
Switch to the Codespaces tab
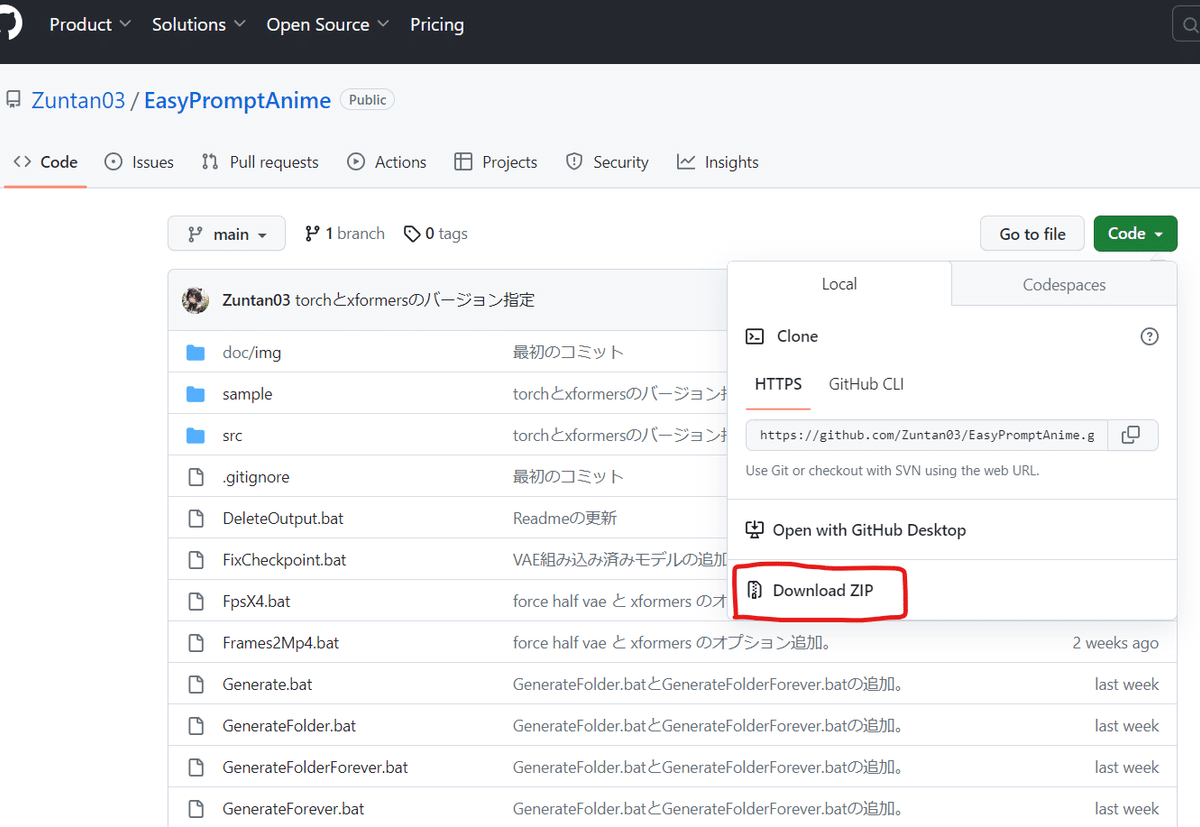coord(1063,285)
